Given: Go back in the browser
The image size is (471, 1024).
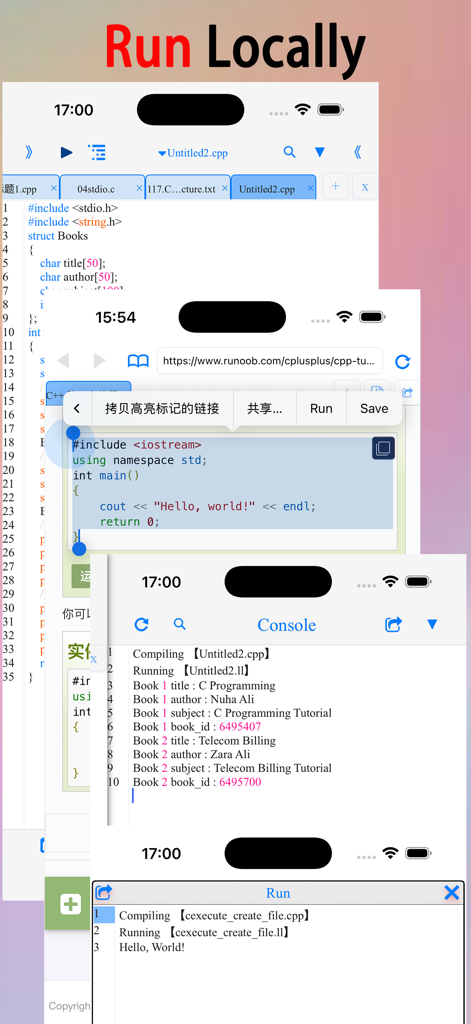Looking at the screenshot, I should 63,360.
